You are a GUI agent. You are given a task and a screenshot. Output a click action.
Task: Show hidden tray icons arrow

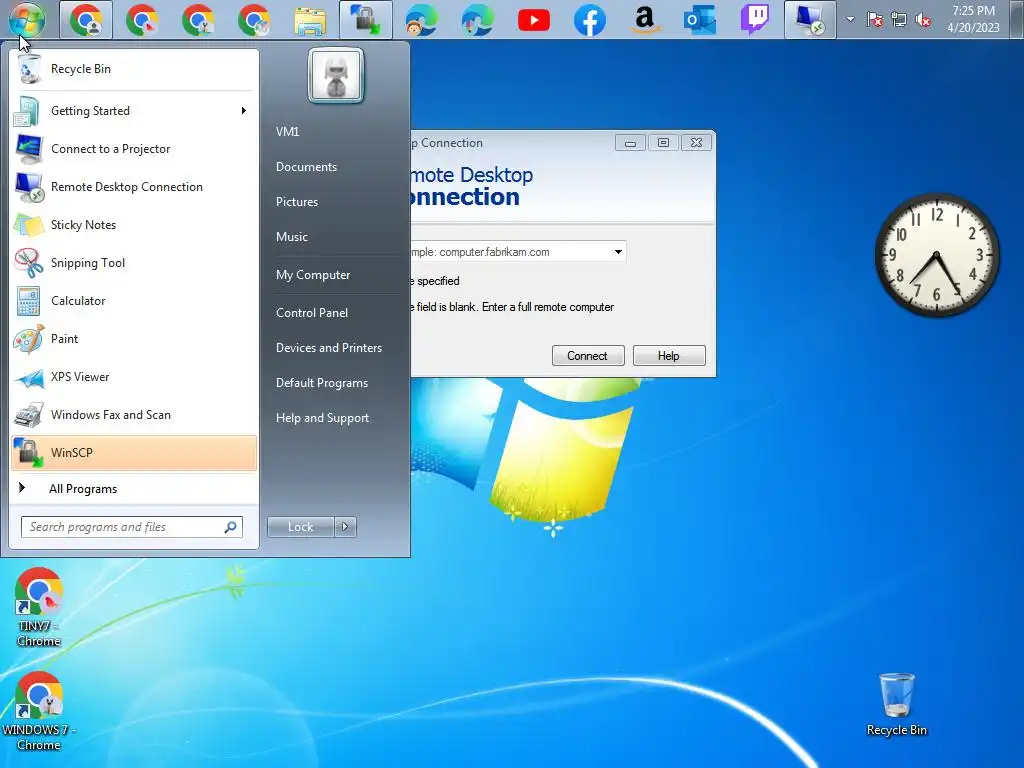click(850, 20)
